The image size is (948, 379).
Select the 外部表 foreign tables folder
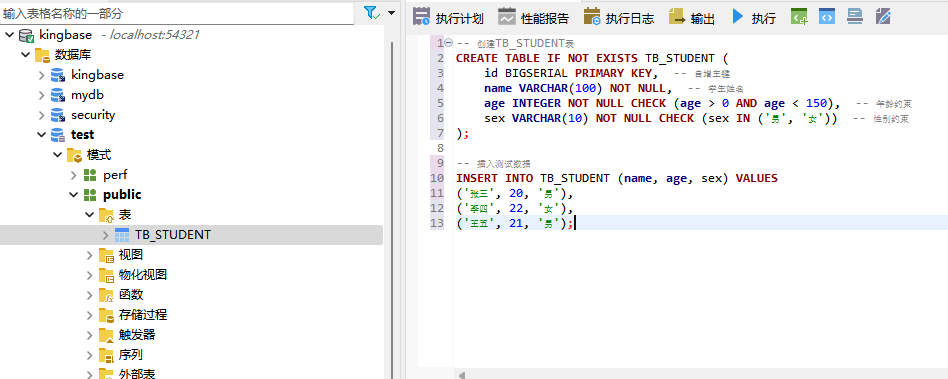coord(137,374)
